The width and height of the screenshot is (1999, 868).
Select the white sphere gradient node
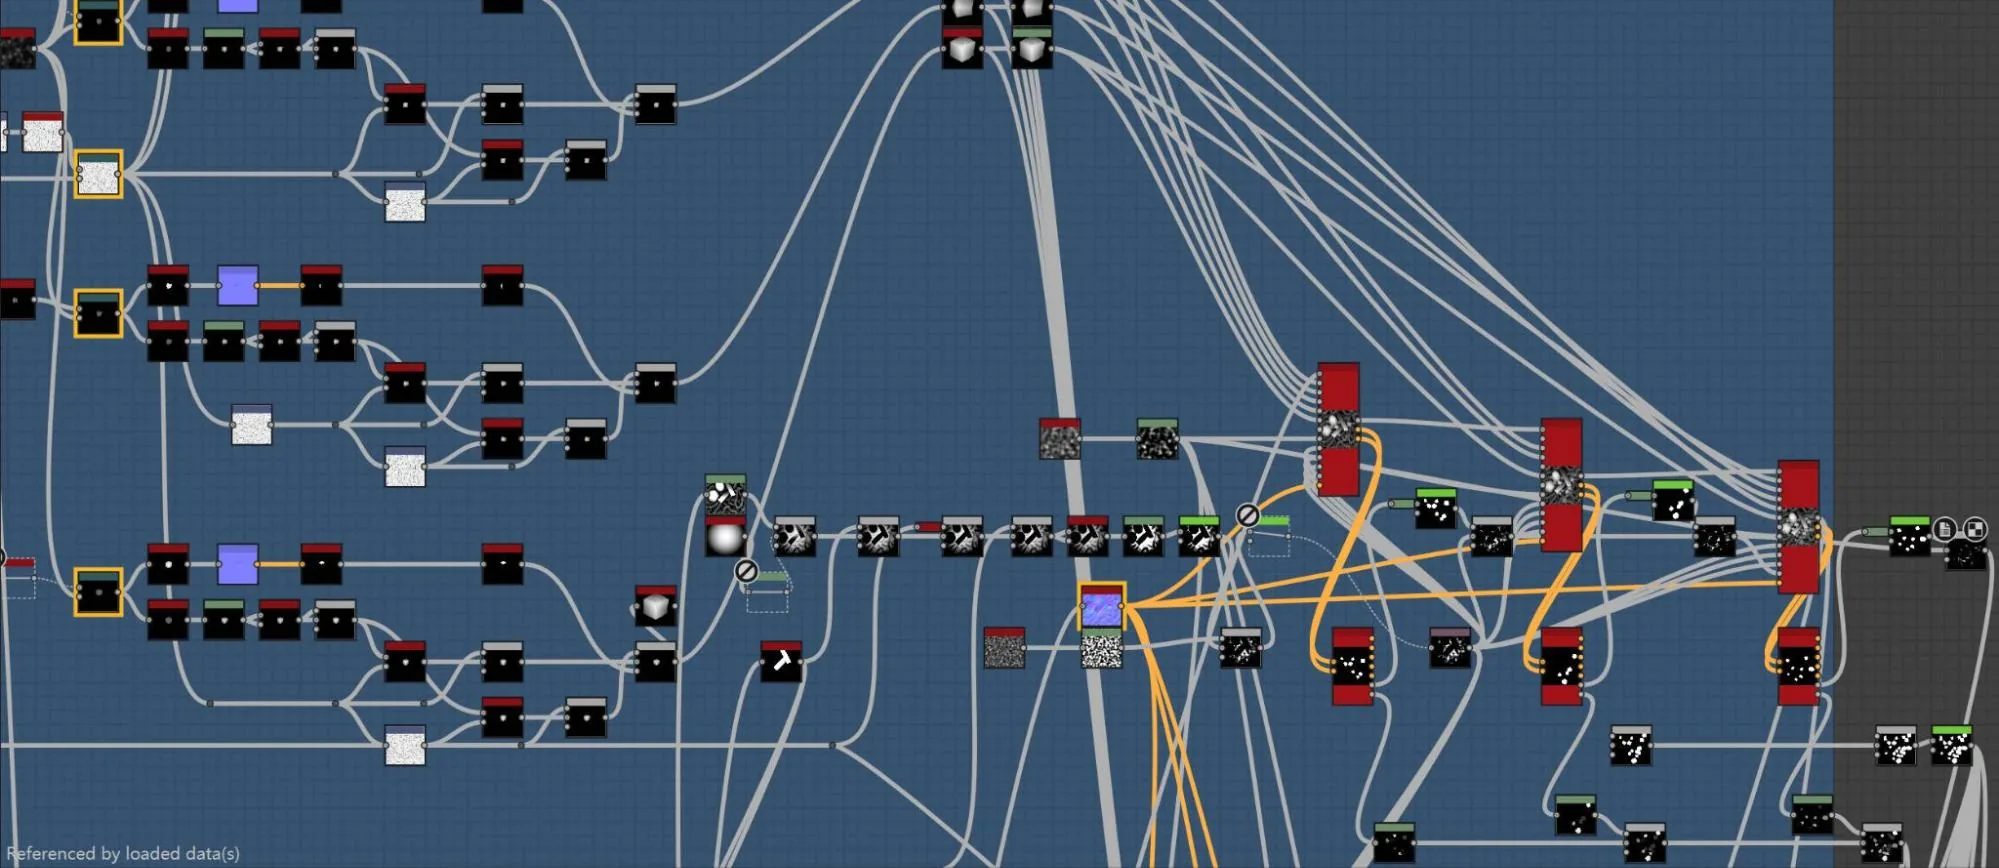[x=725, y=537]
